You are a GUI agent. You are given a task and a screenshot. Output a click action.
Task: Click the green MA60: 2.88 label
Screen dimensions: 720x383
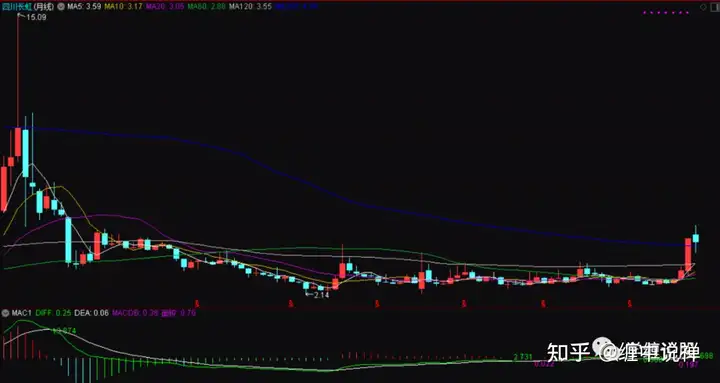point(207,6)
